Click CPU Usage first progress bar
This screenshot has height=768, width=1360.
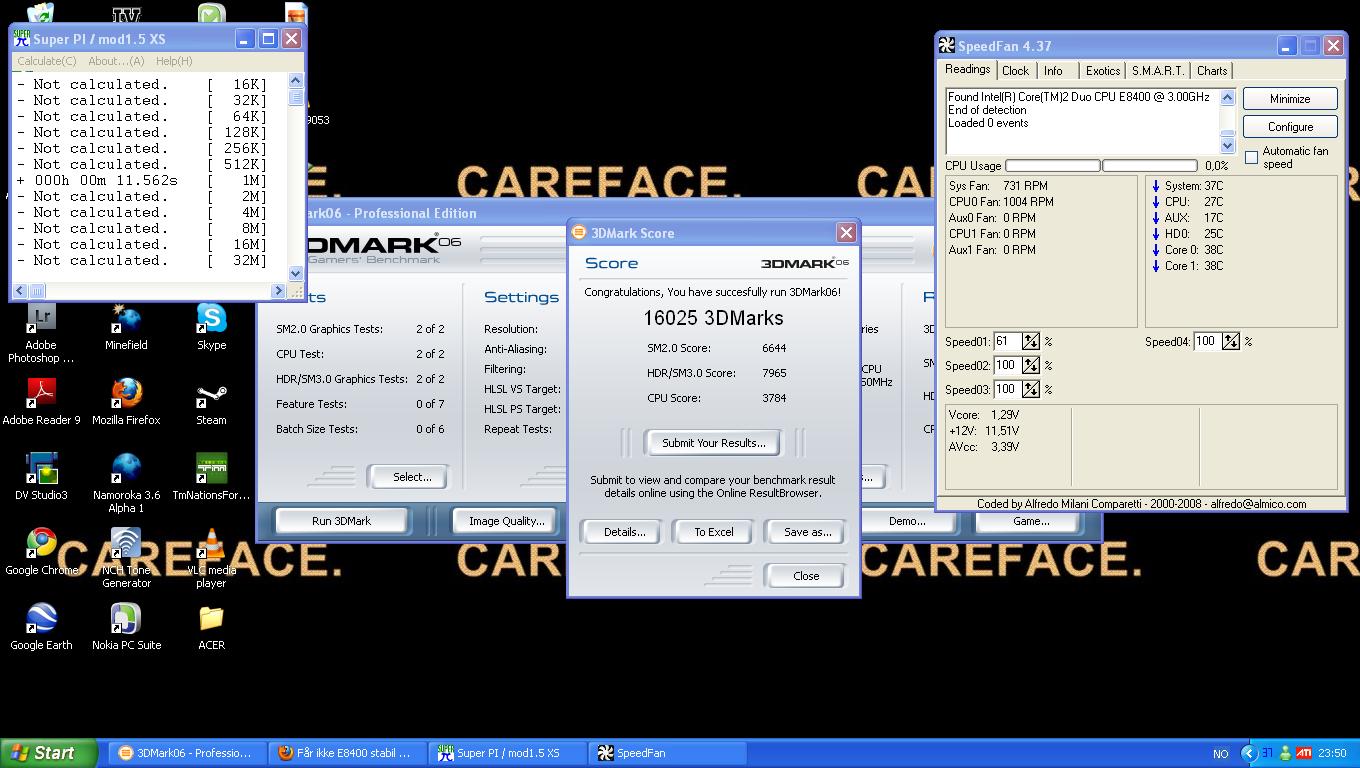1052,166
